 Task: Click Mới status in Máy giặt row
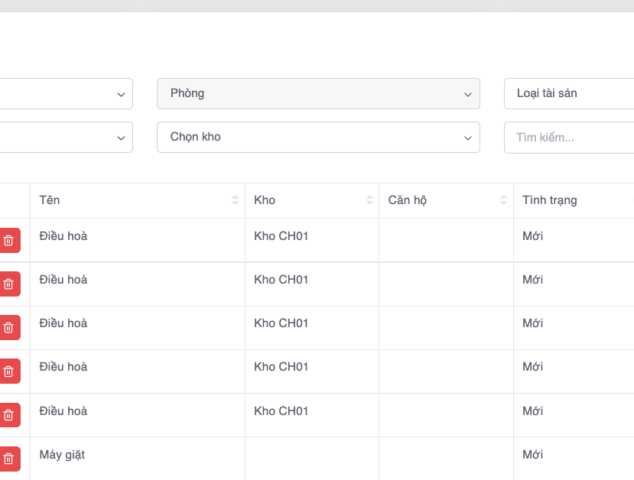533,455
